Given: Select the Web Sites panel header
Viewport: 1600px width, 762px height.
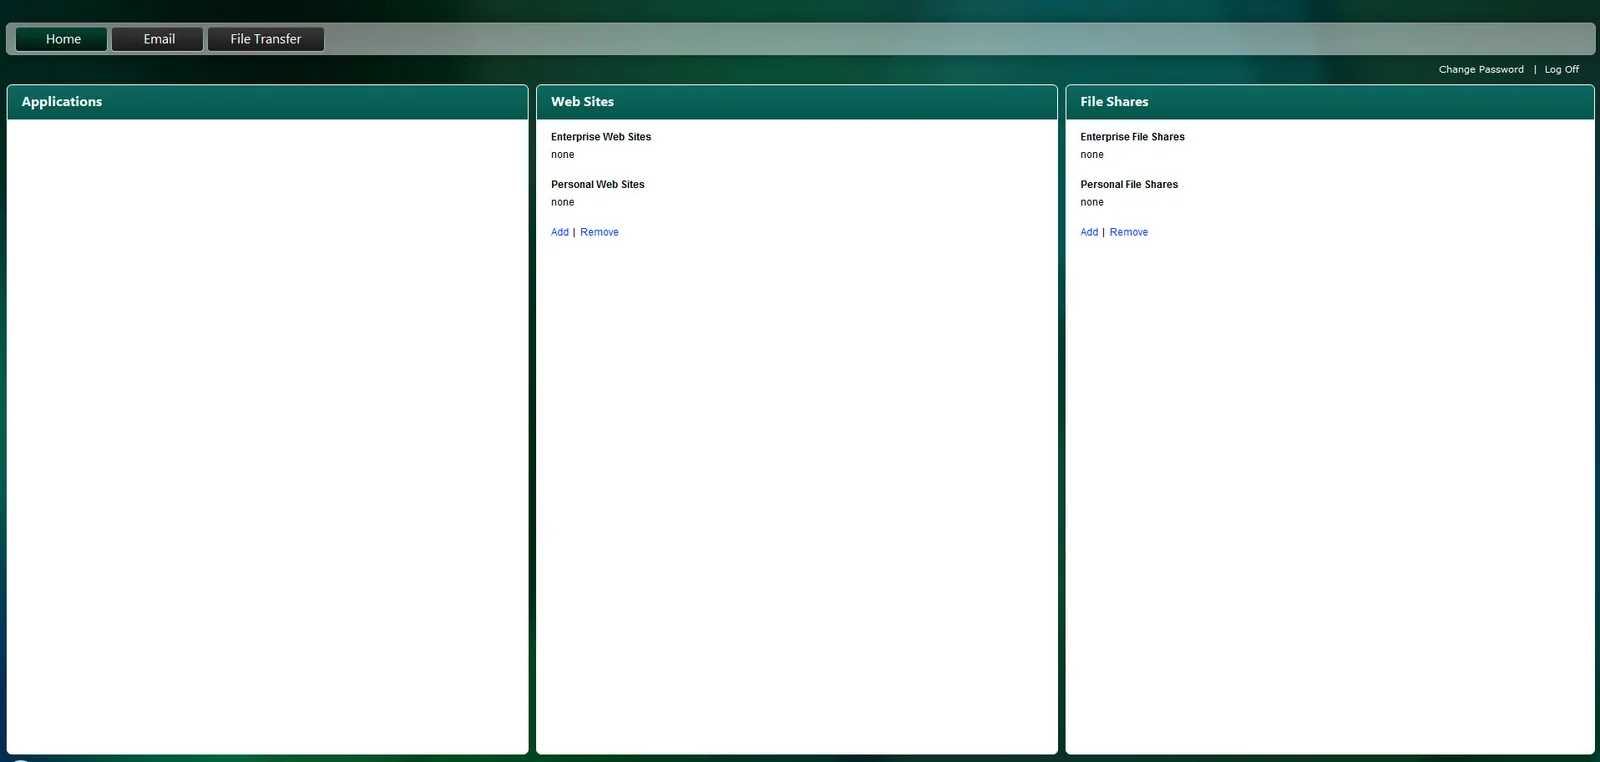Looking at the screenshot, I should pyautogui.click(x=797, y=102).
